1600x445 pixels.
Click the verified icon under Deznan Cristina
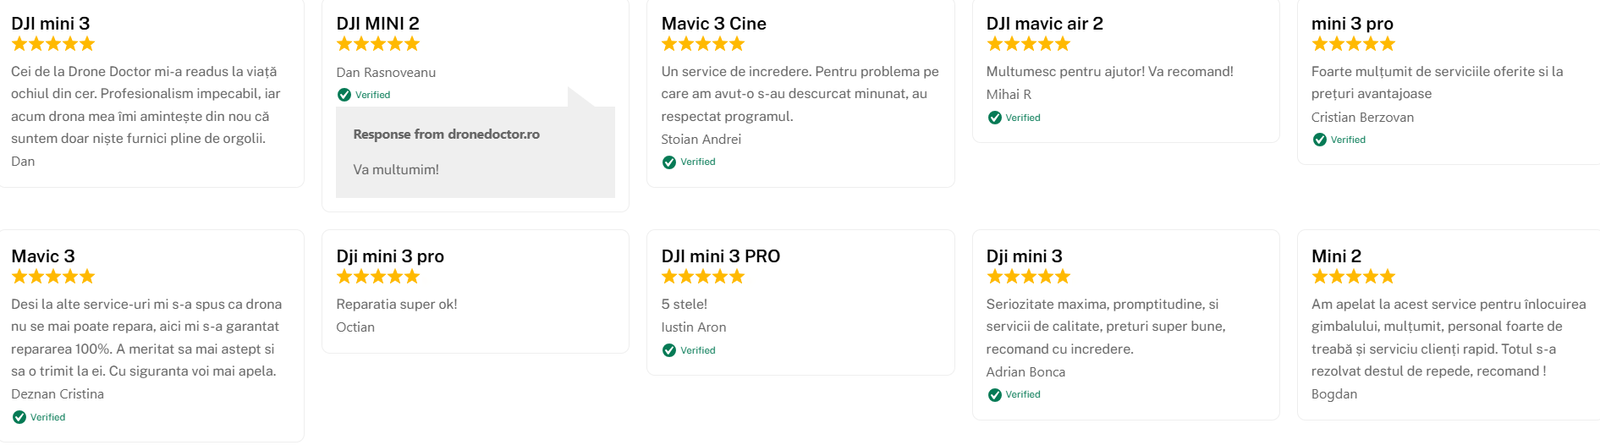19,417
